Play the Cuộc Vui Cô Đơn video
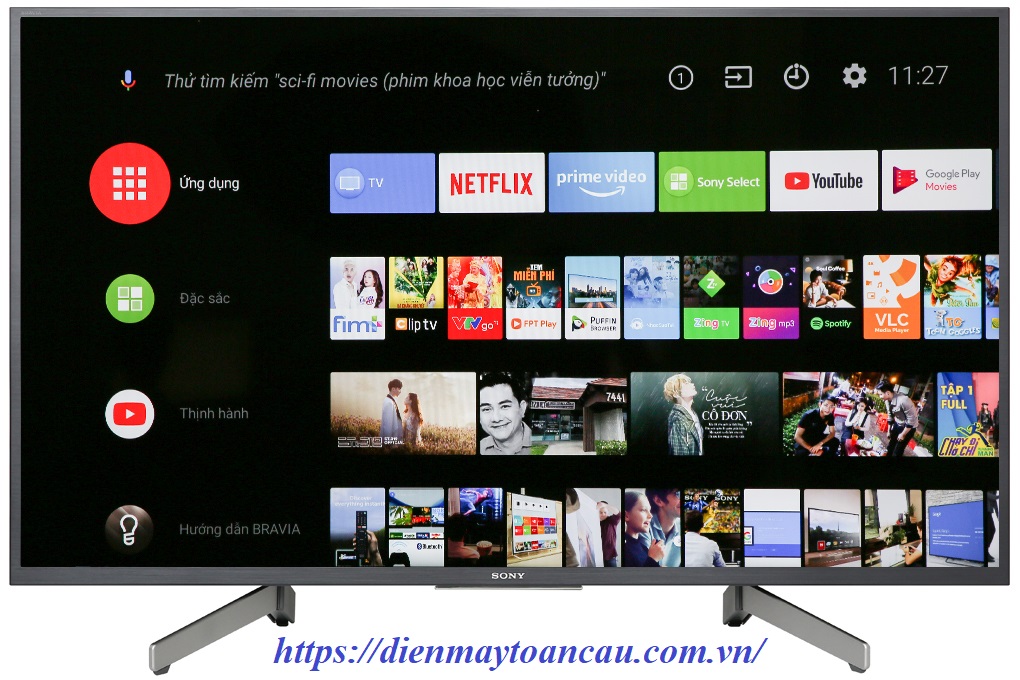The width and height of the screenshot is (1020, 680). 705,413
